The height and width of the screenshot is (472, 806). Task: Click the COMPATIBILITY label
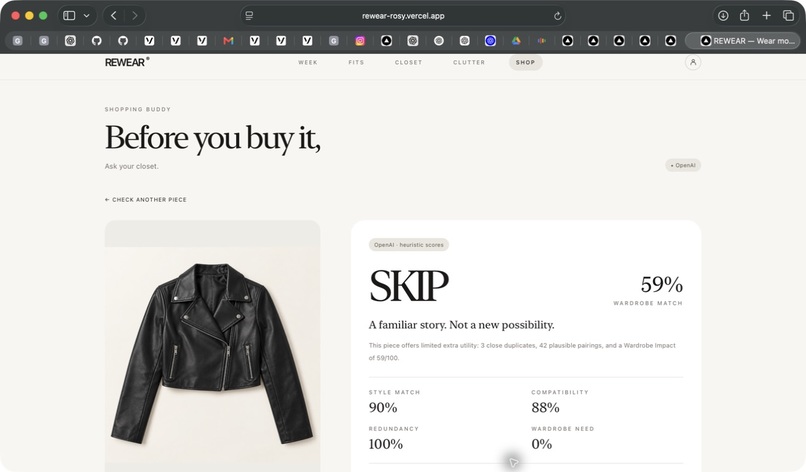[x=560, y=392]
